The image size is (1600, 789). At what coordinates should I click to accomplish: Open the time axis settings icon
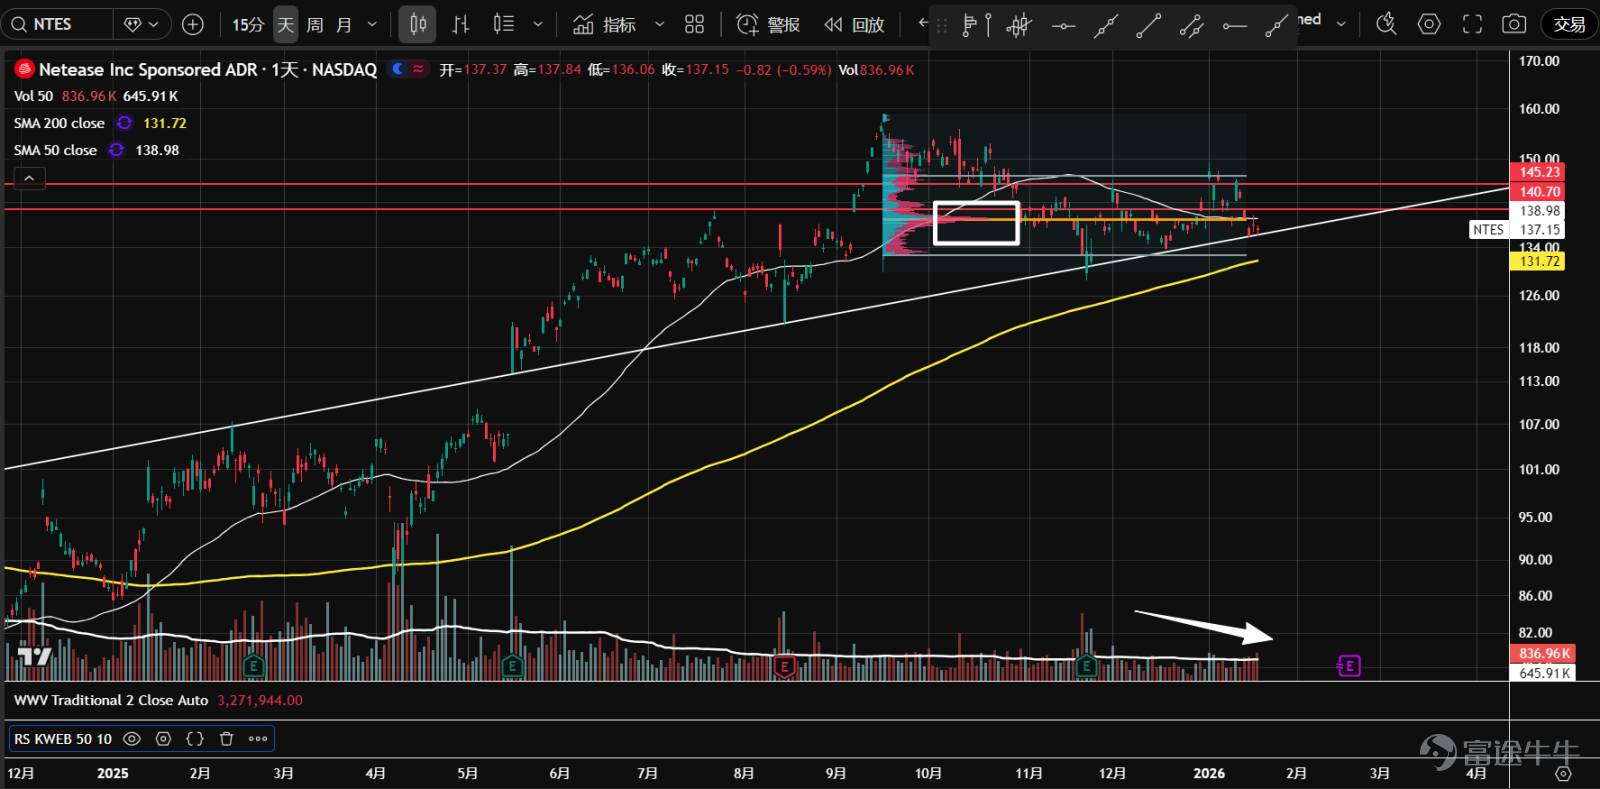[1563, 773]
